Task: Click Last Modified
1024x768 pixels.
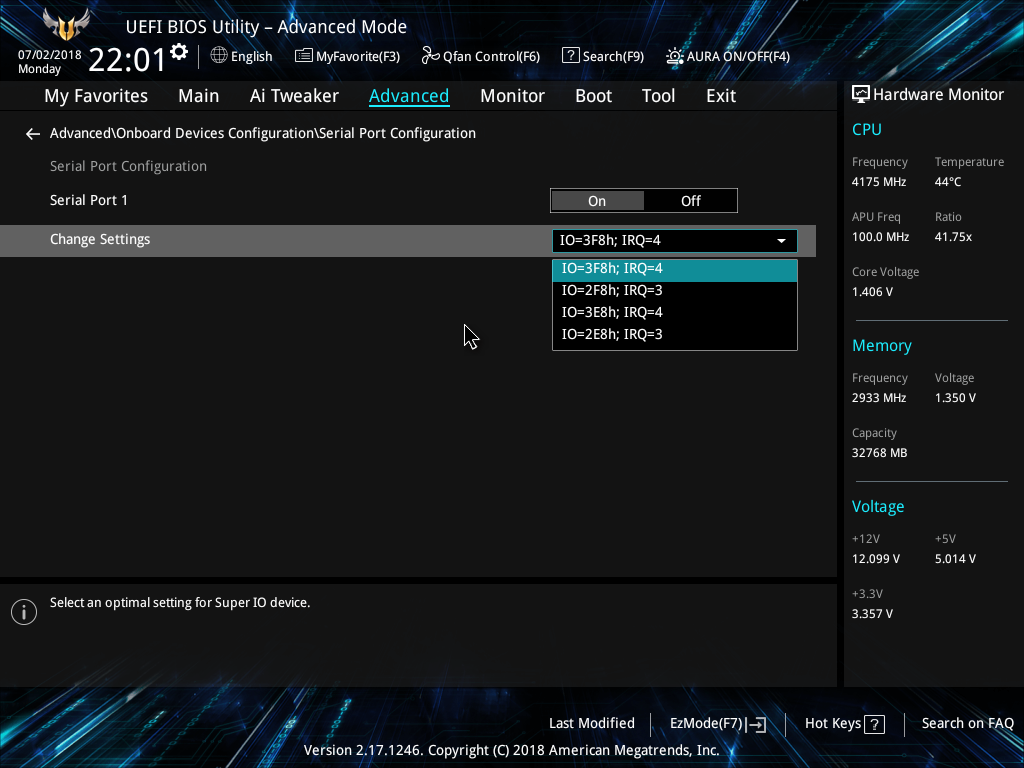Action: (592, 724)
